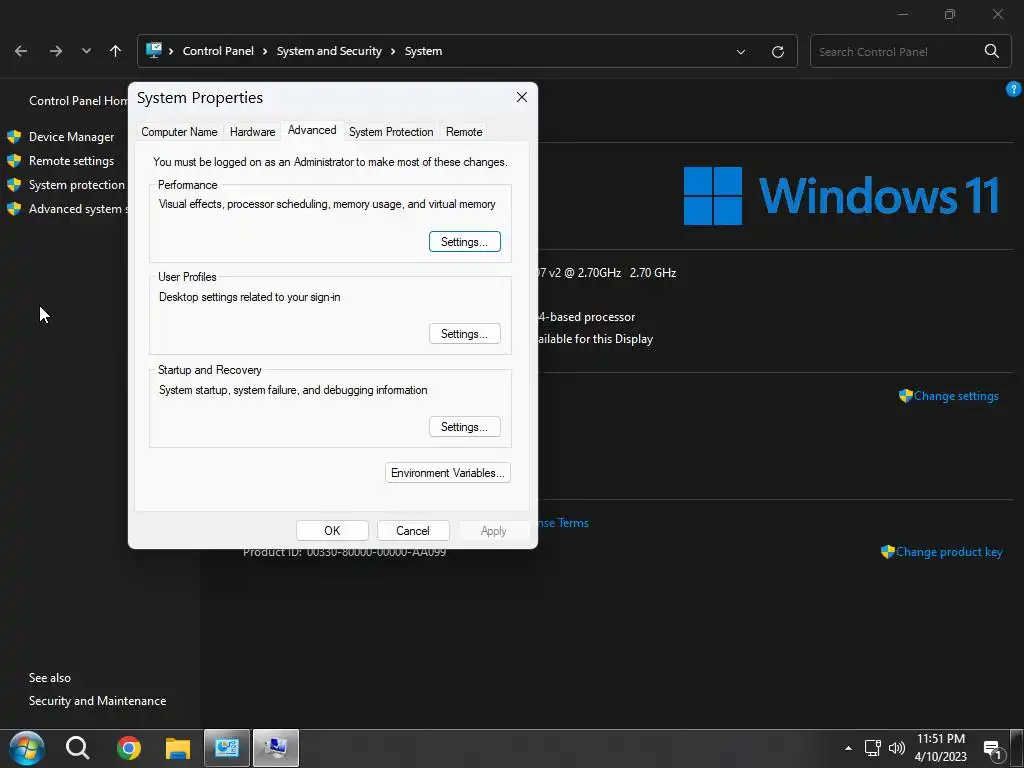Select the Advanced tab

click(x=312, y=130)
